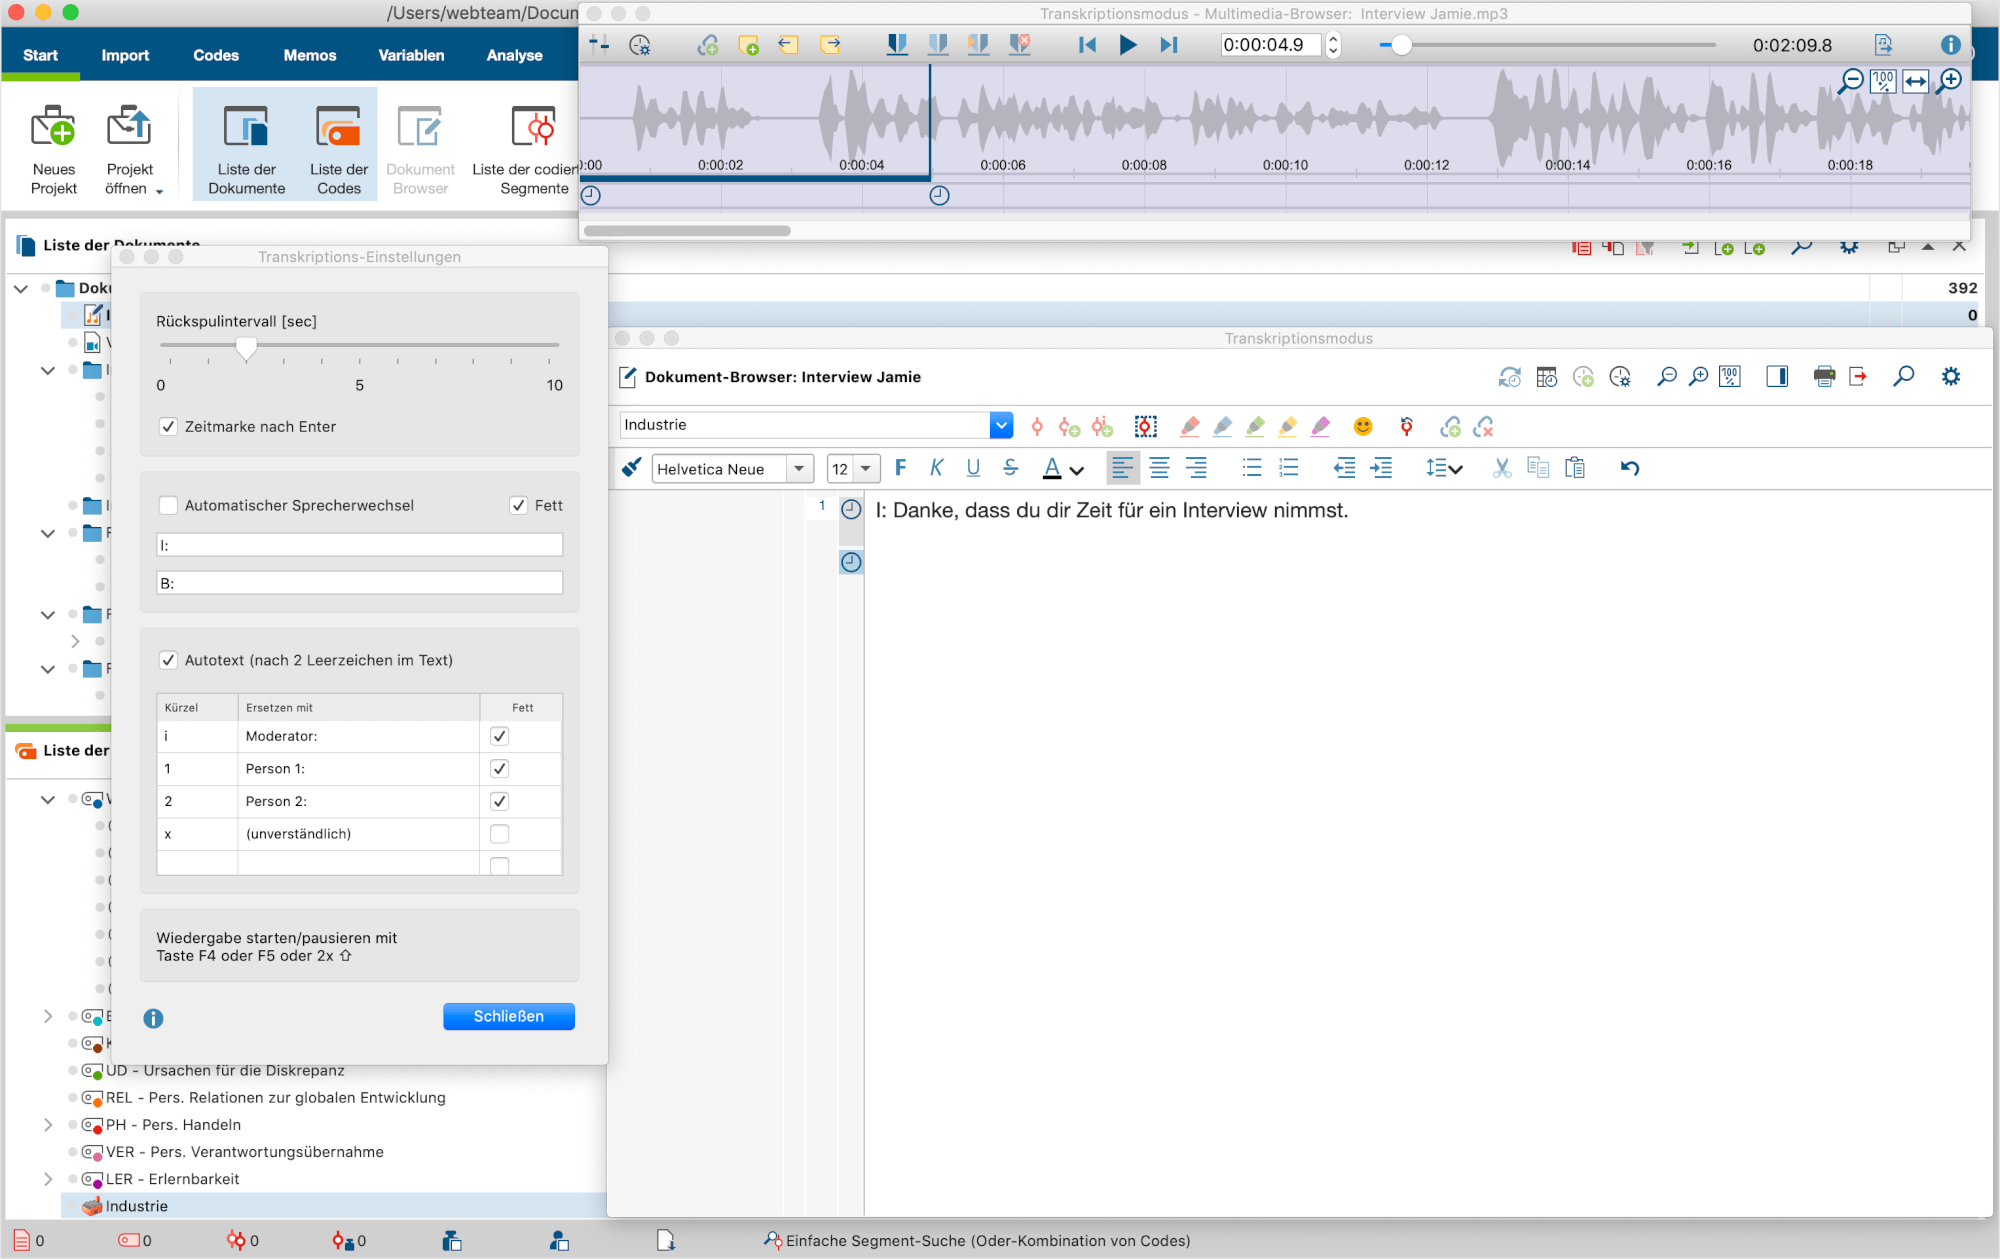Image resolution: width=2000 pixels, height=1259 pixels.
Task: Click the strikethrough formatting icon
Action: pyautogui.click(x=1010, y=468)
